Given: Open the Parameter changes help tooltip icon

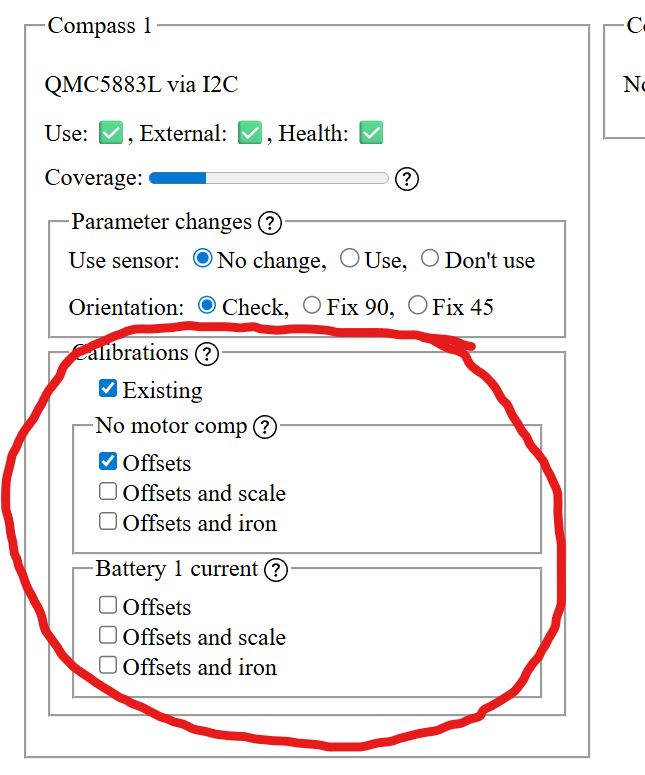Looking at the screenshot, I should tap(269, 223).
